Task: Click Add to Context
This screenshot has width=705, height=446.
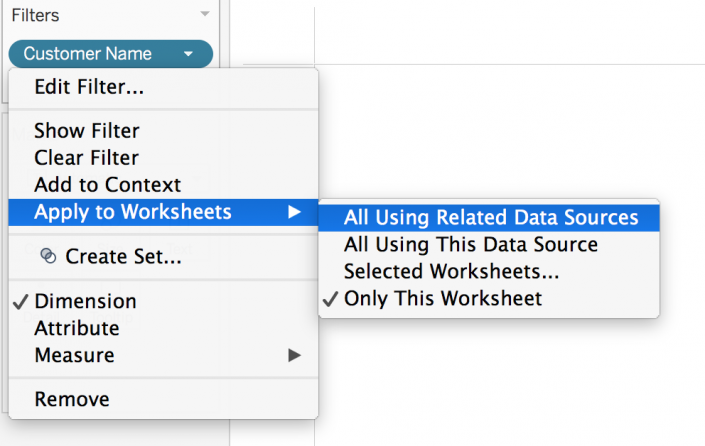Action: [x=107, y=185]
